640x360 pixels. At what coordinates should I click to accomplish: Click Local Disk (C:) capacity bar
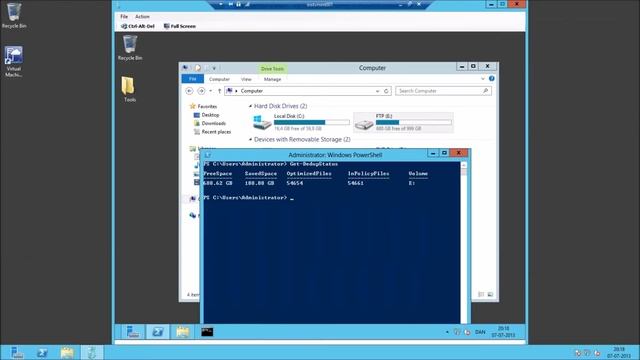click(x=311, y=122)
